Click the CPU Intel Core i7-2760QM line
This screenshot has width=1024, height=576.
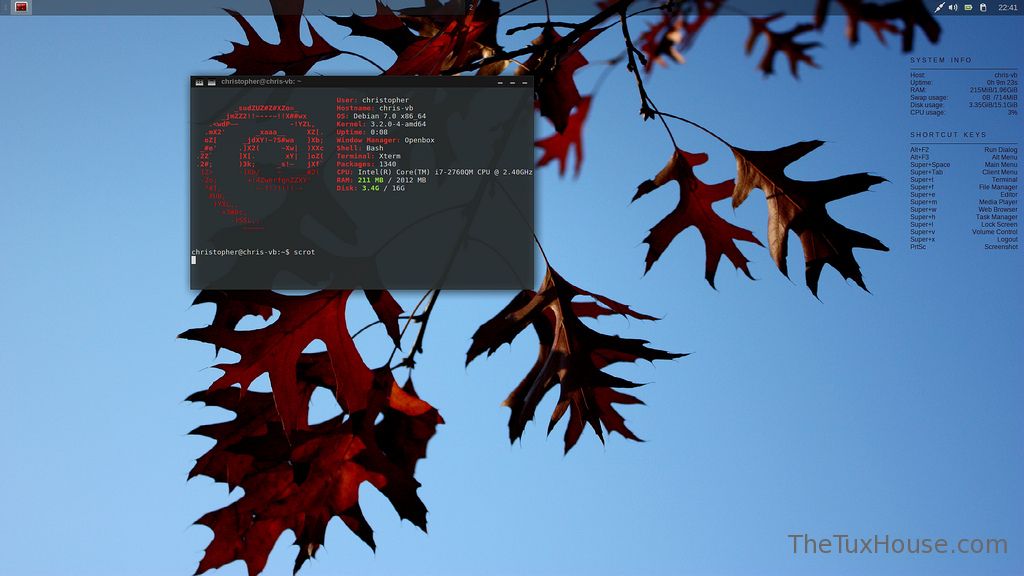click(x=434, y=172)
